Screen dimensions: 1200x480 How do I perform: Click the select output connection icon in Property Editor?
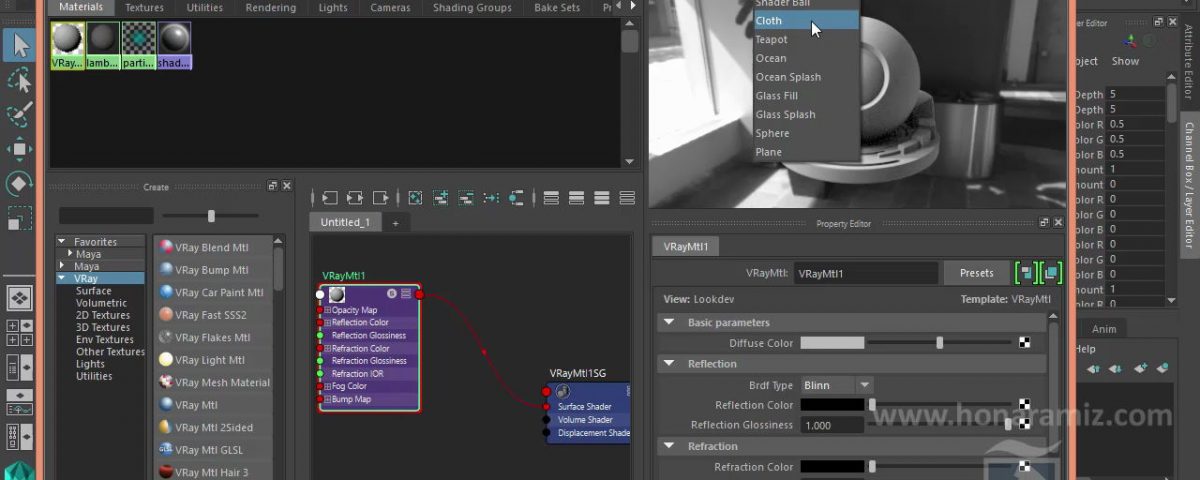[x=1050, y=272]
